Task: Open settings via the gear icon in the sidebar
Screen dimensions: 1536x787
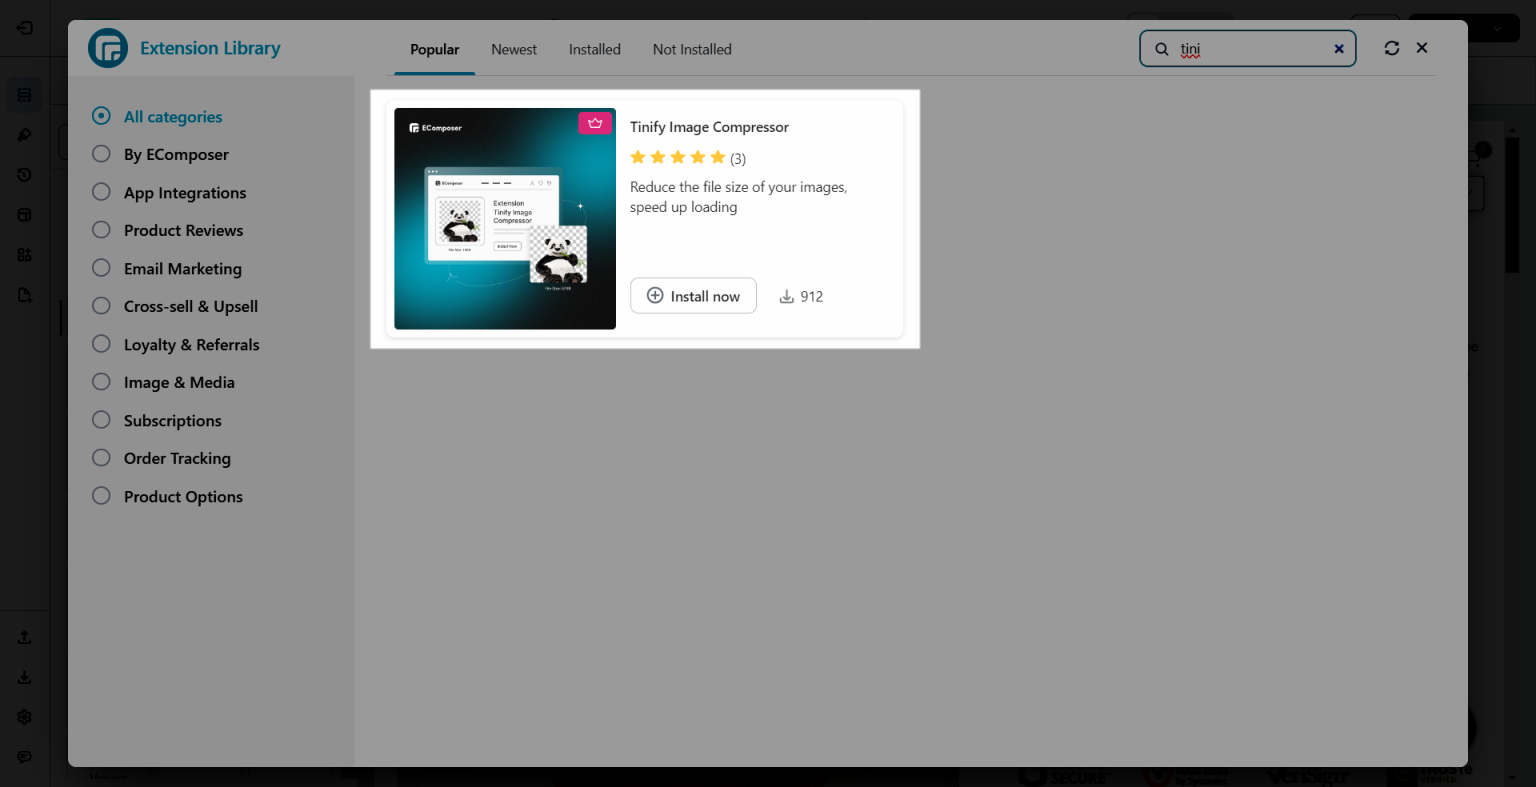Action: [24, 716]
